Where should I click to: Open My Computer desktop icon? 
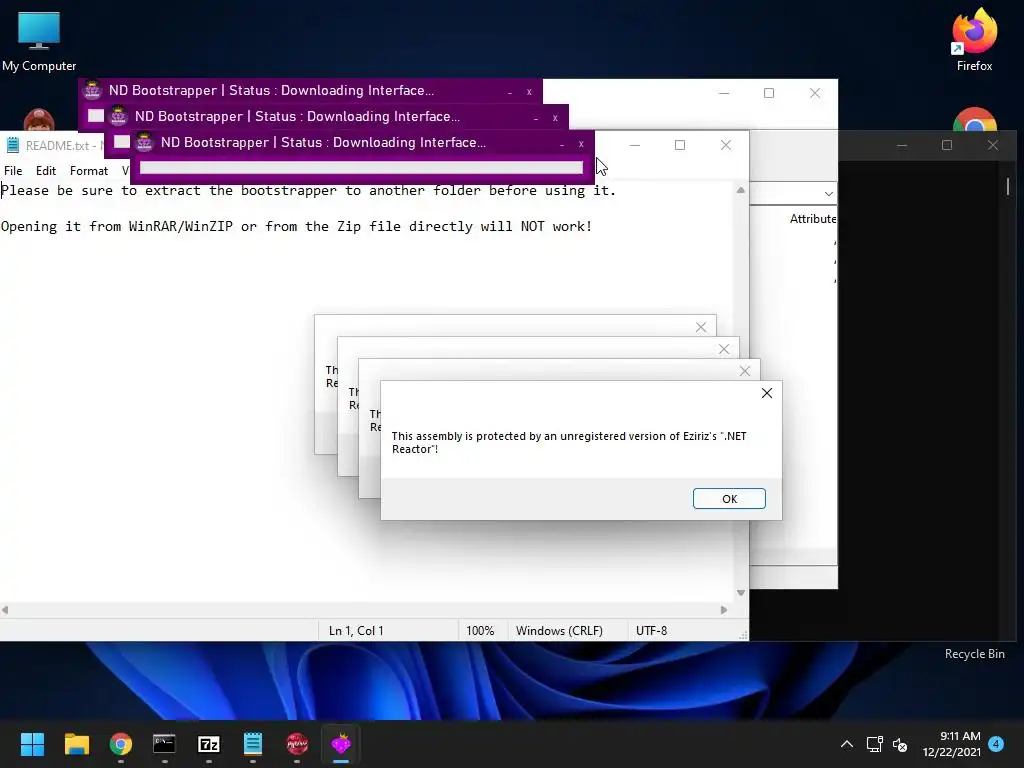pos(39,41)
